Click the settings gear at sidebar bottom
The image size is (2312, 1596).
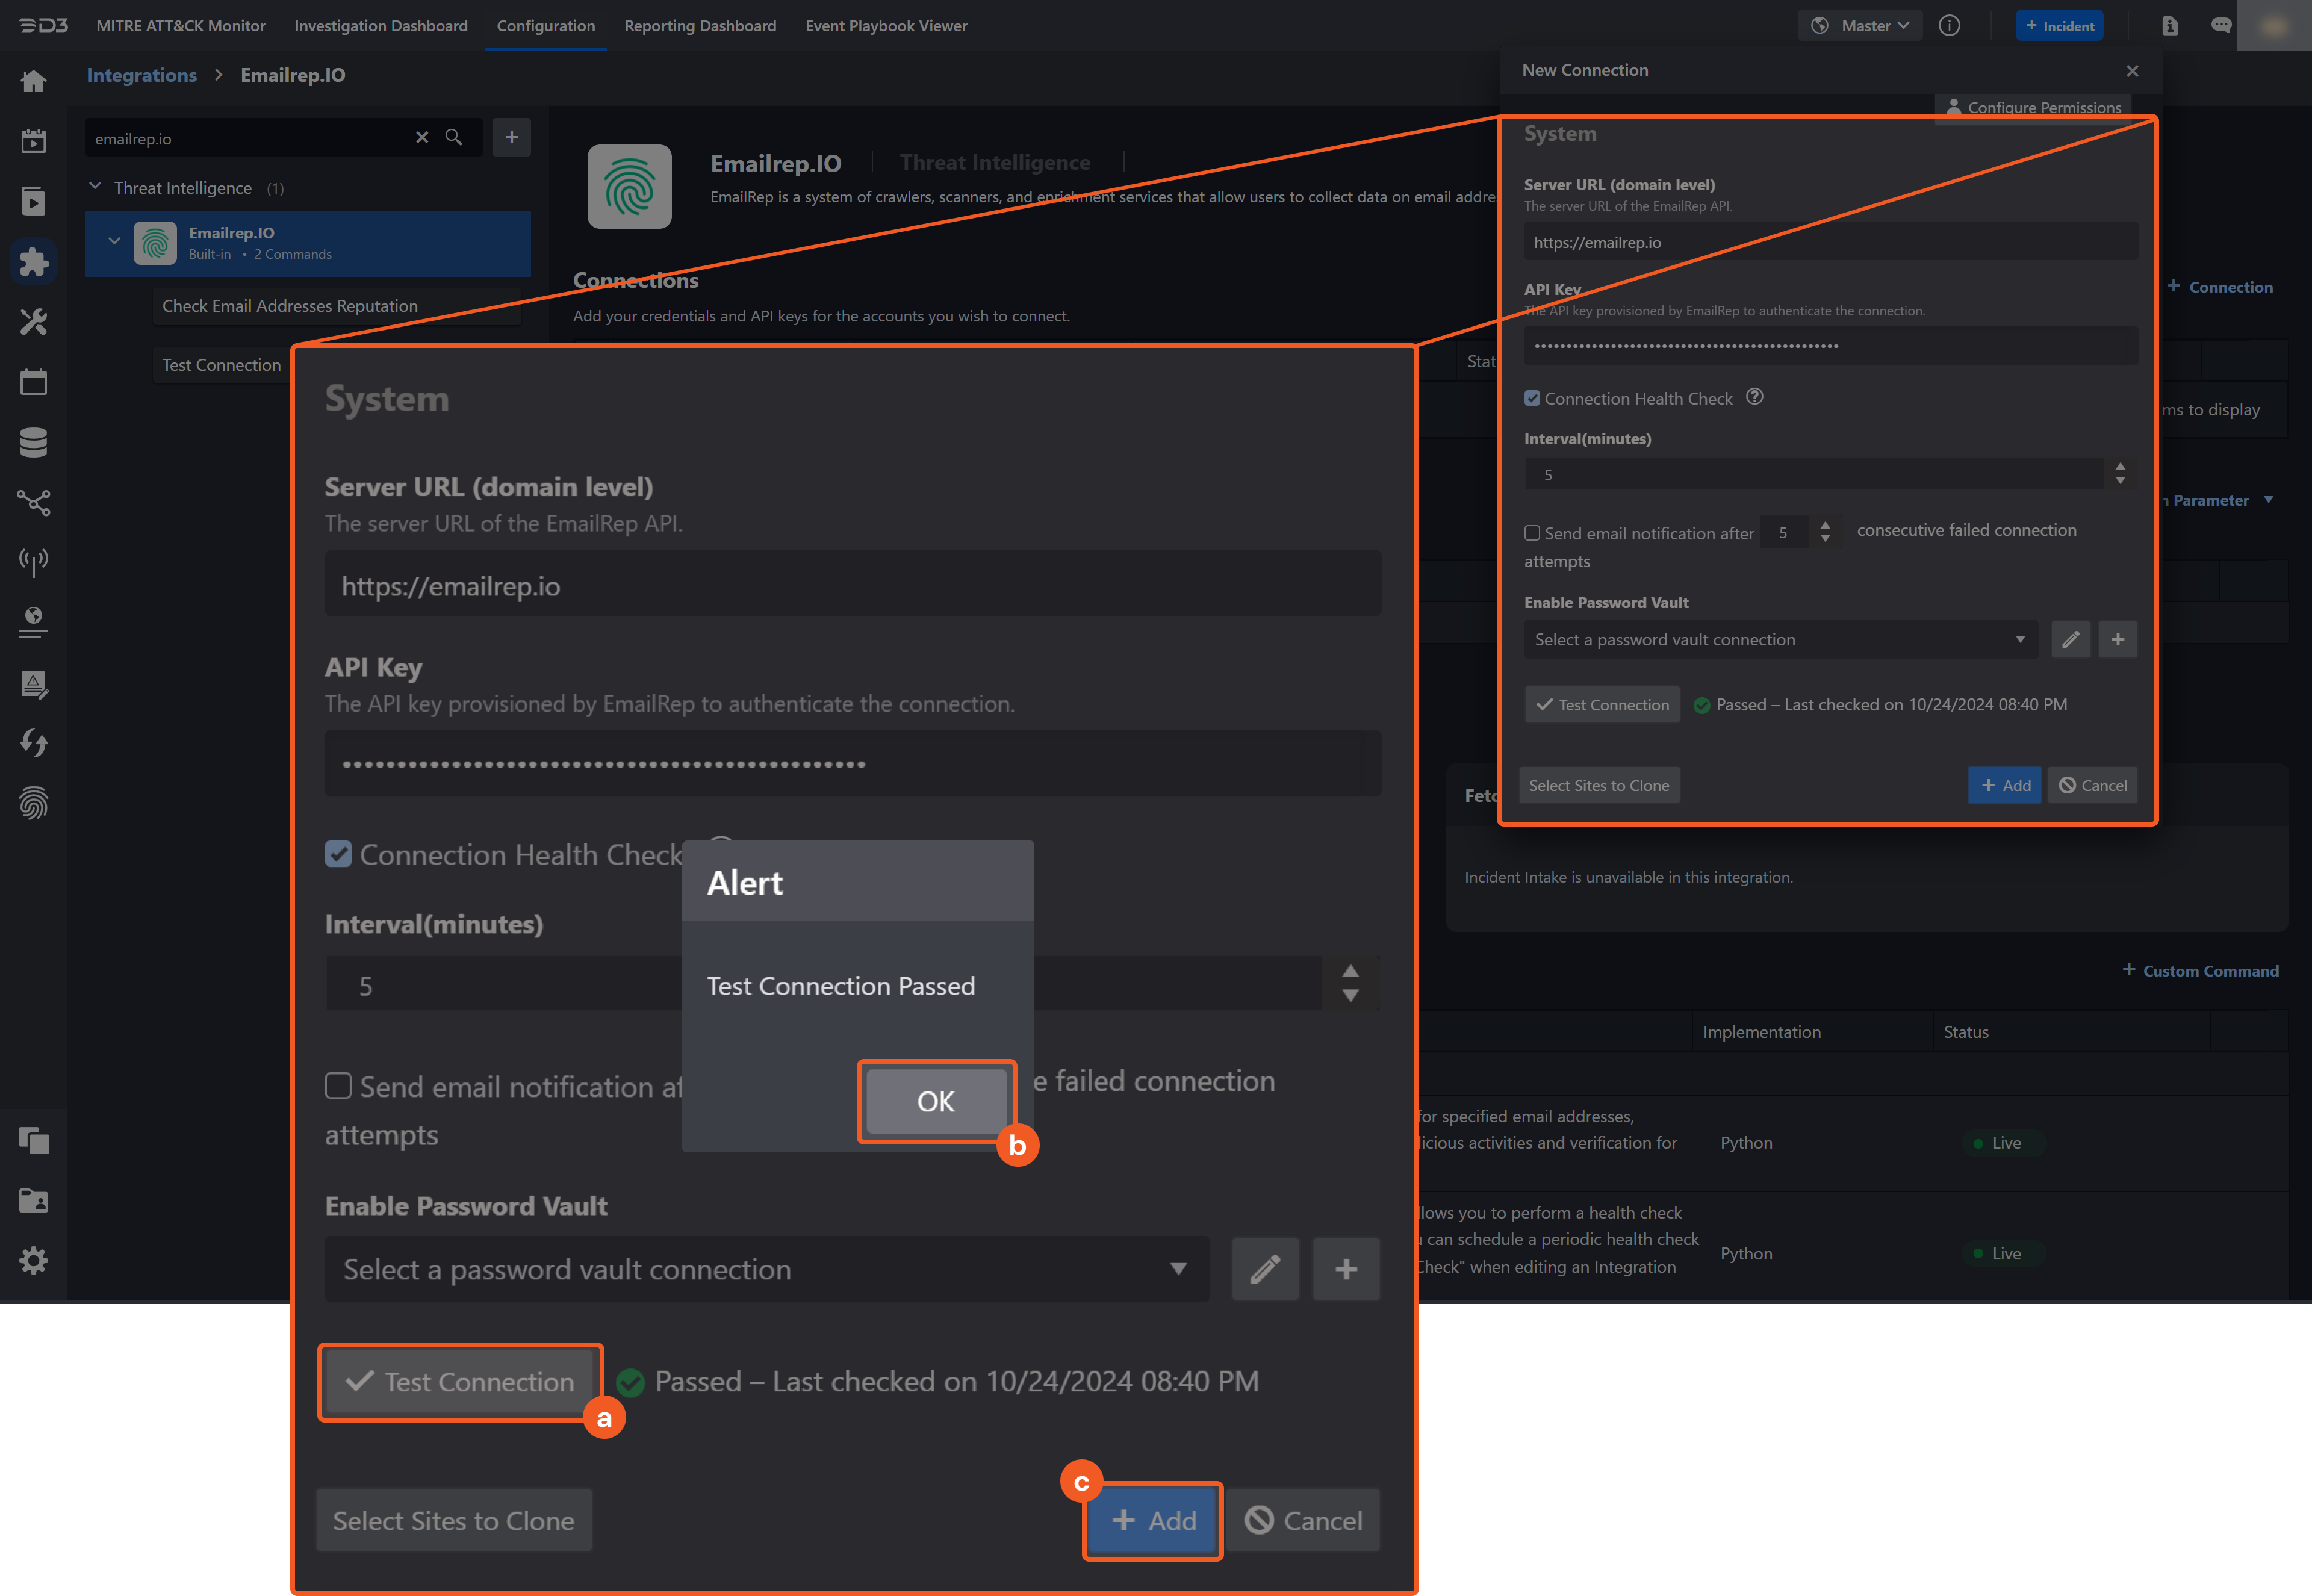click(x=34, y=1260)
